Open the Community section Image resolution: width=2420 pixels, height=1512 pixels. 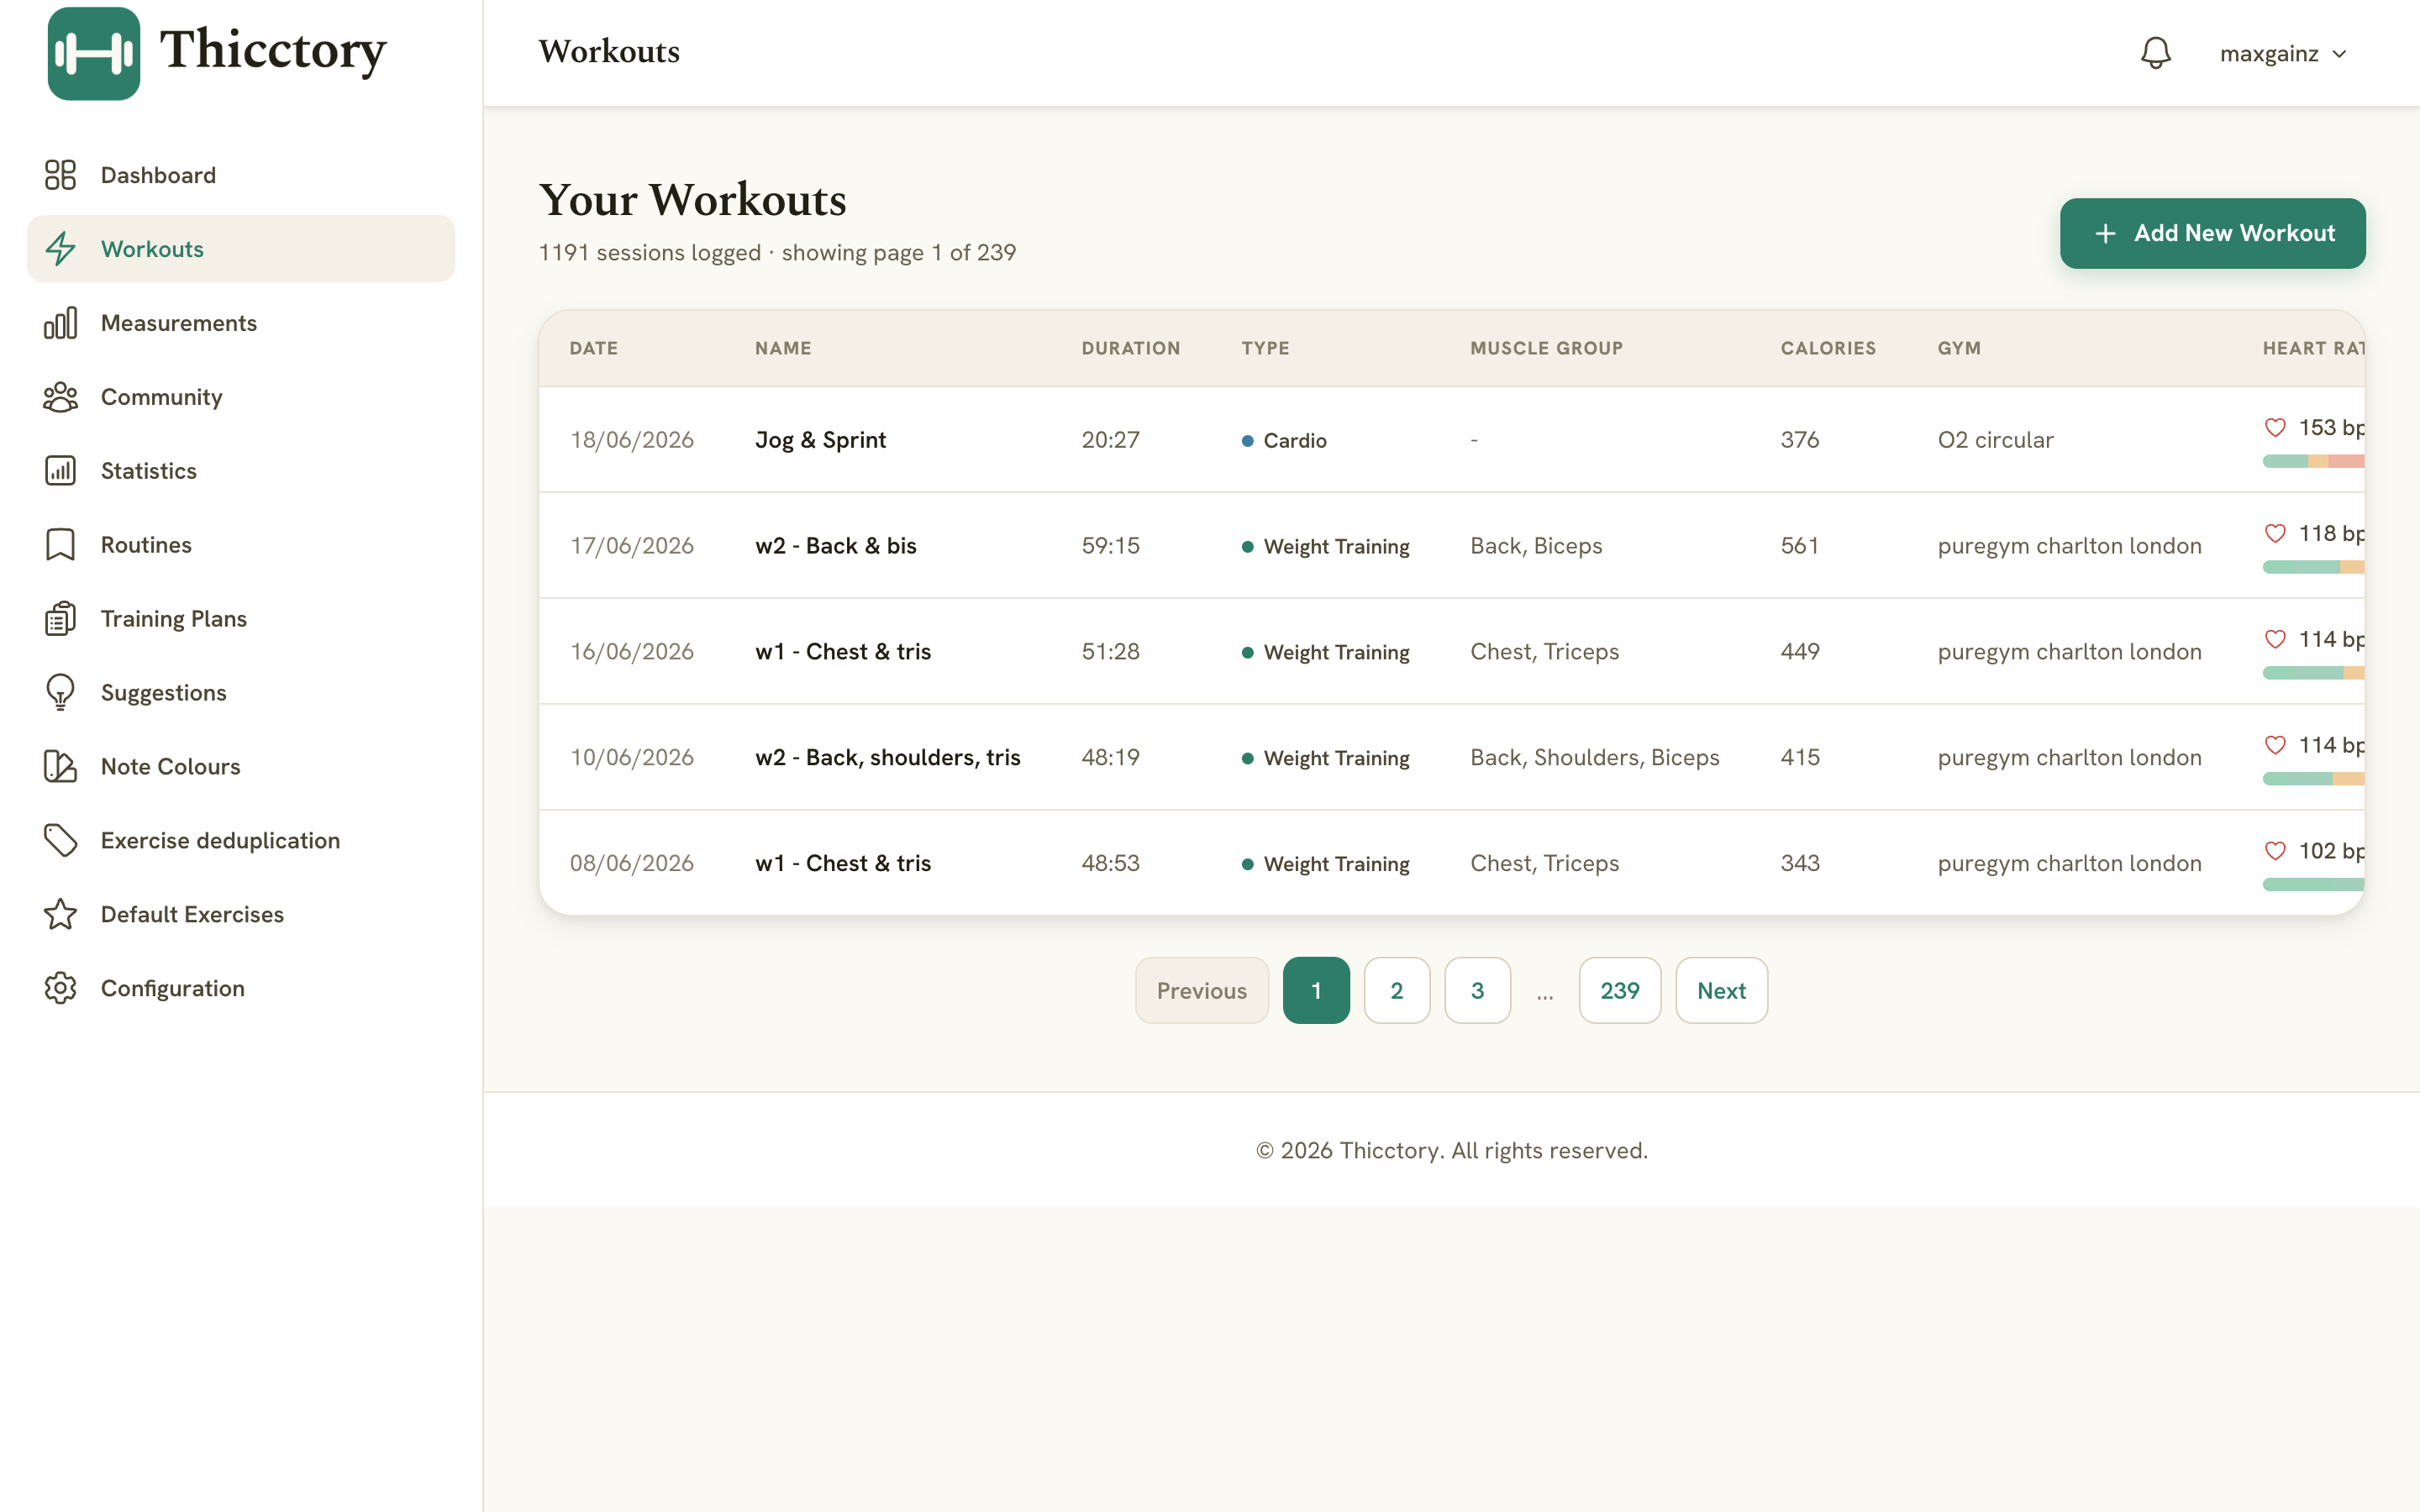pos(241,397)
